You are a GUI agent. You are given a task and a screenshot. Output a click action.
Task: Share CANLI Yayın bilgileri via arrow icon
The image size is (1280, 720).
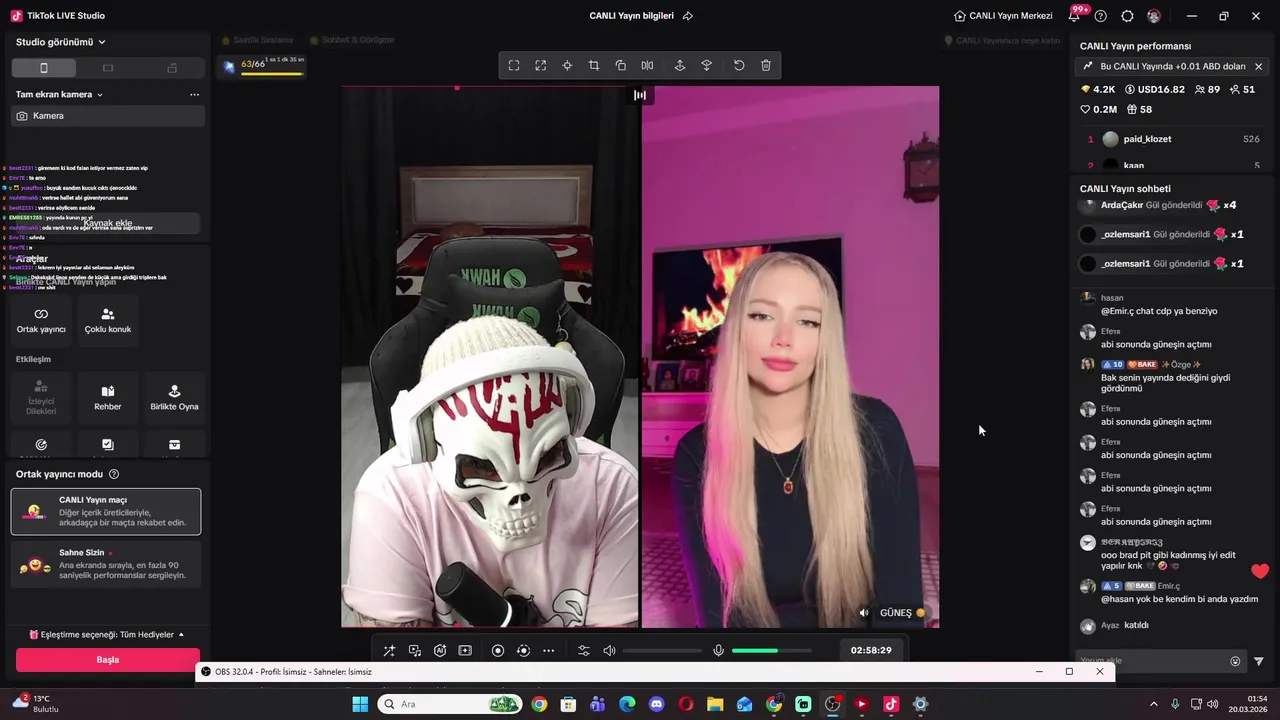pyautogui.click(x=688, y=16)
